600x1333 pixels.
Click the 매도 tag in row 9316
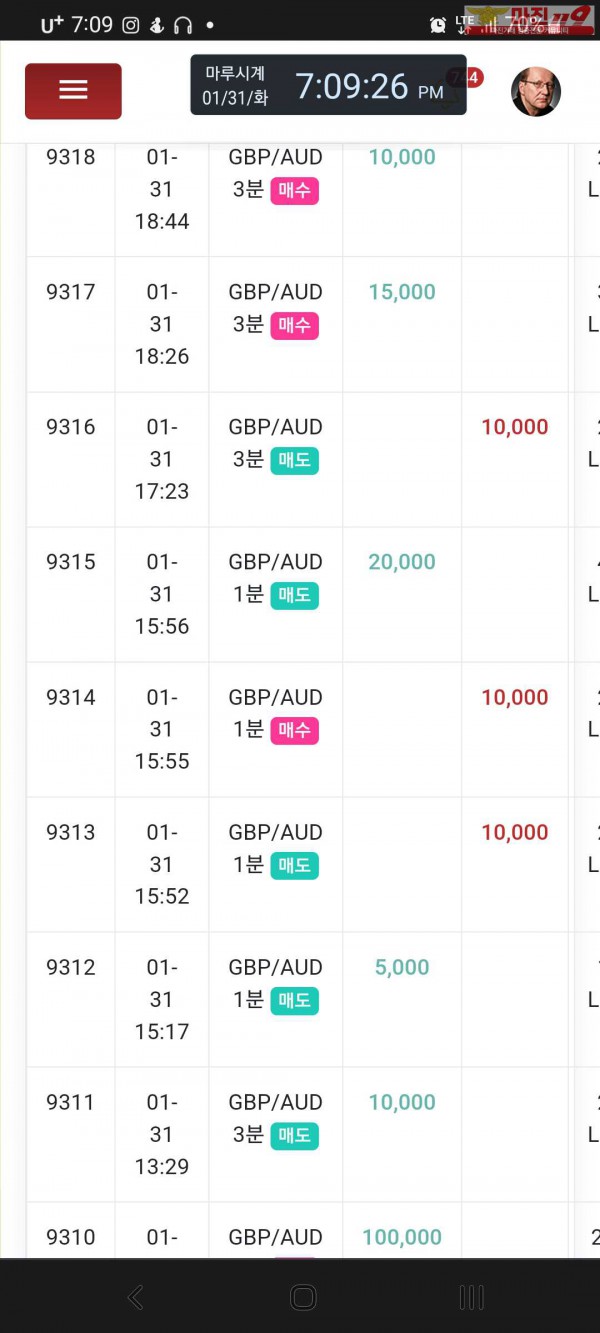pos(294,460)
